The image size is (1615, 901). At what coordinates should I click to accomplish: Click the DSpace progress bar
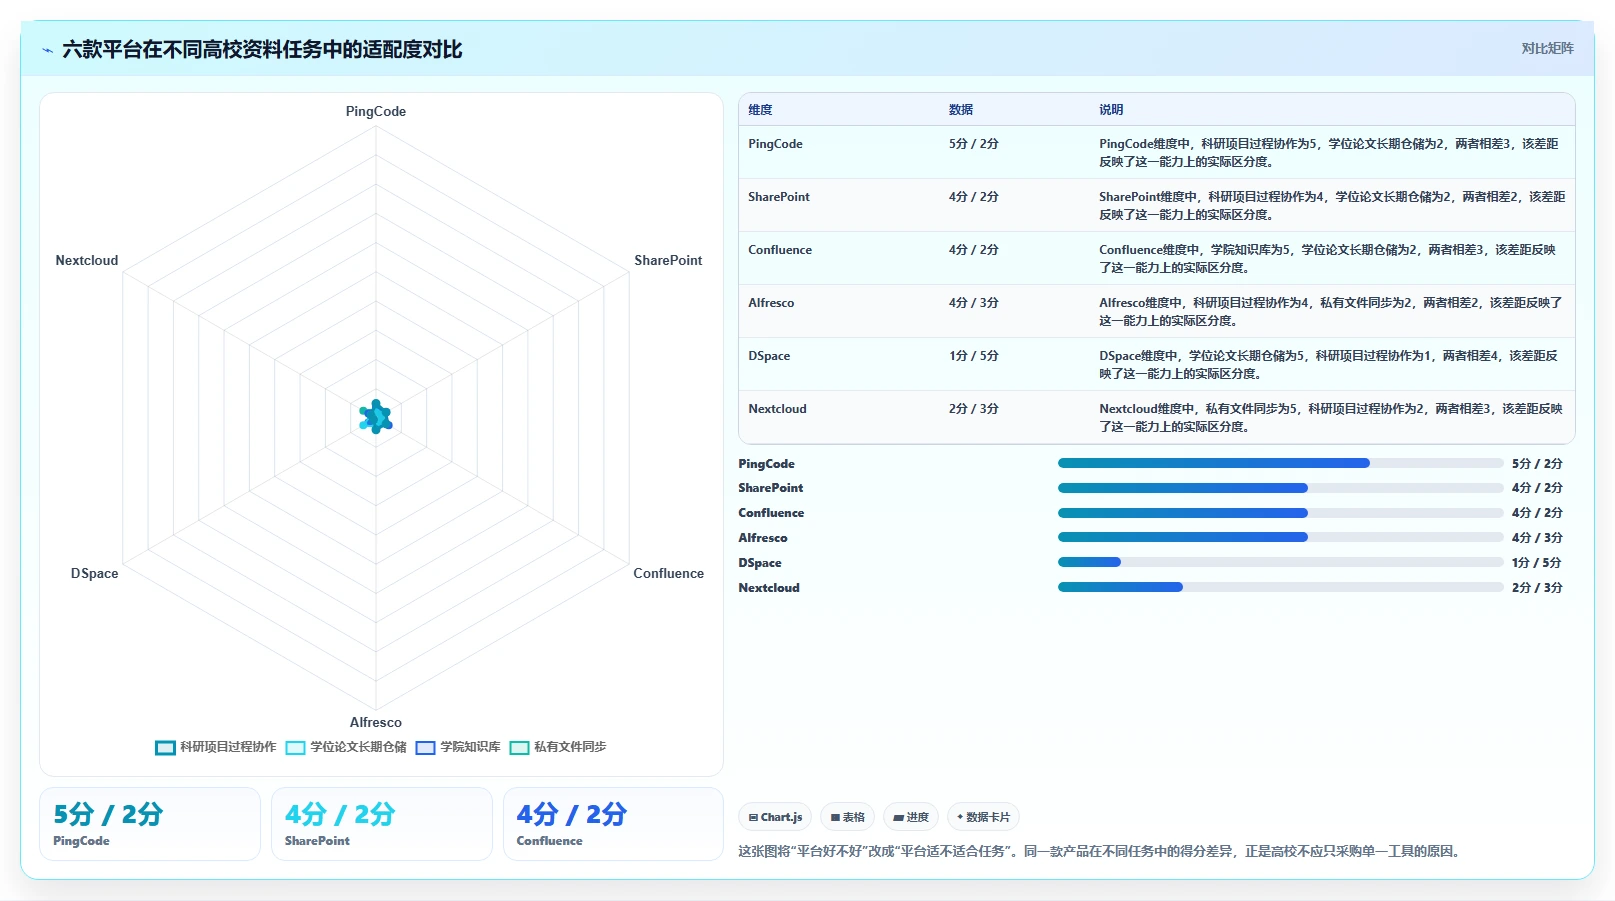[1281, 562]
